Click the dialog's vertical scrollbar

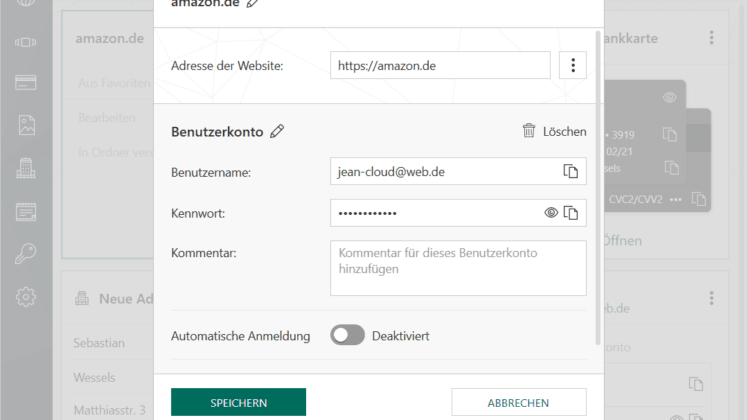coord(598,187)
